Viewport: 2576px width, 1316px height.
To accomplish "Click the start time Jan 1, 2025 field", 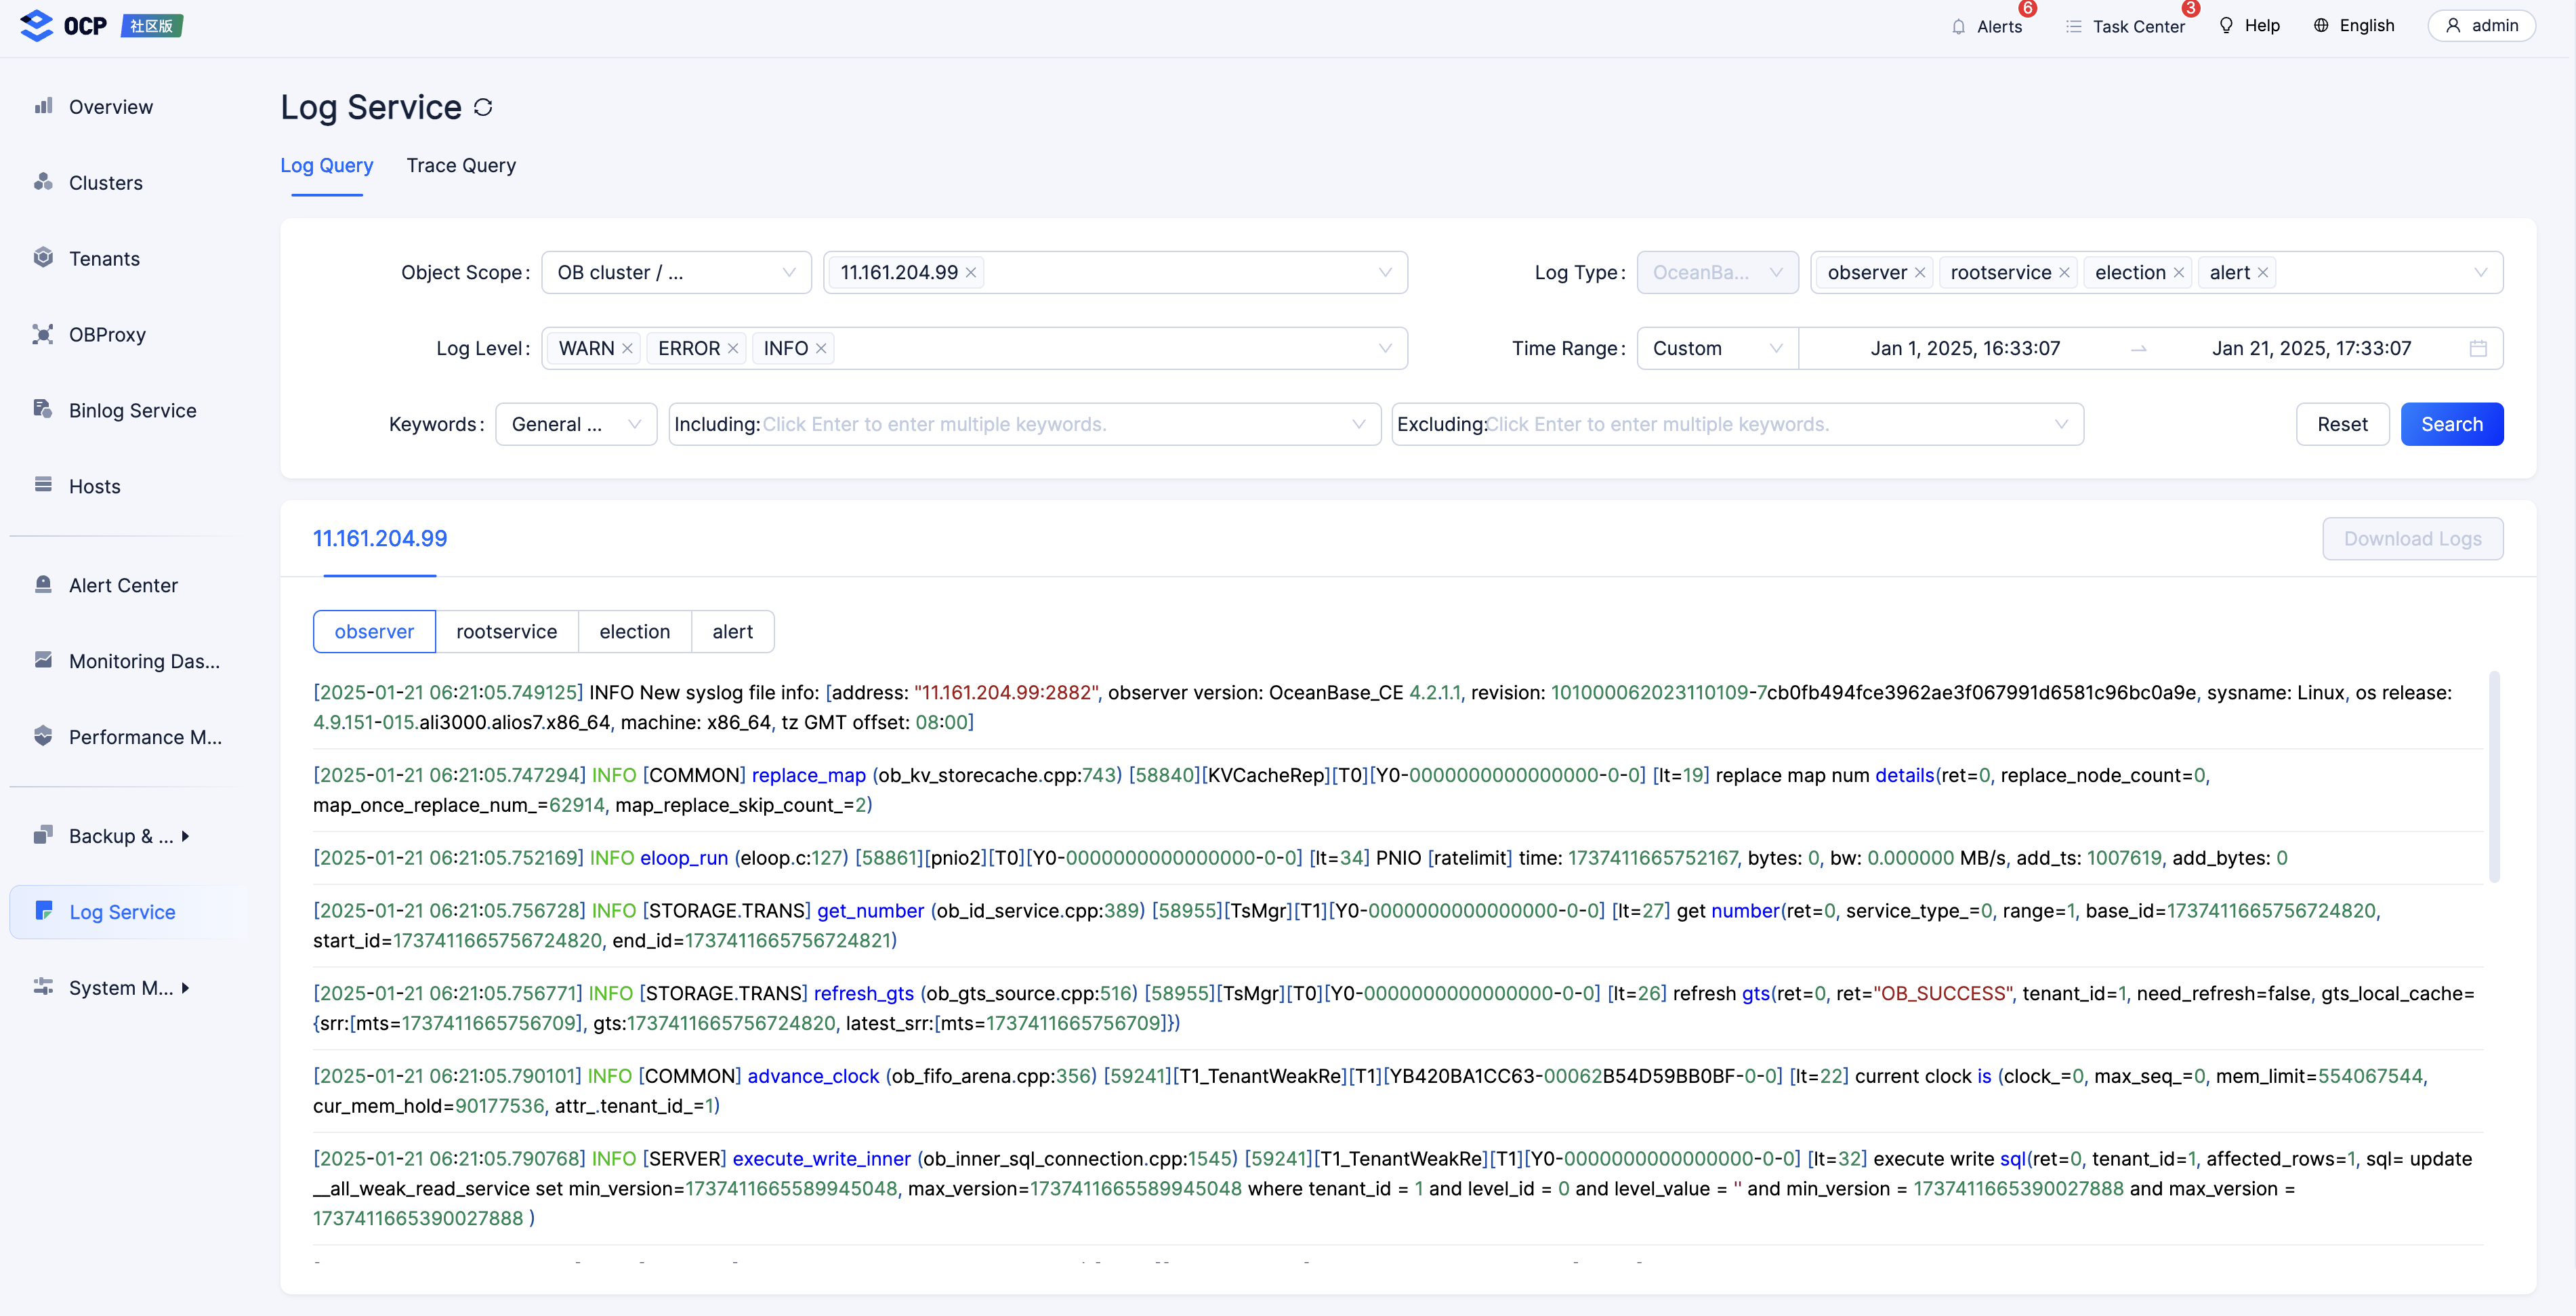I will pos(1964,349).
